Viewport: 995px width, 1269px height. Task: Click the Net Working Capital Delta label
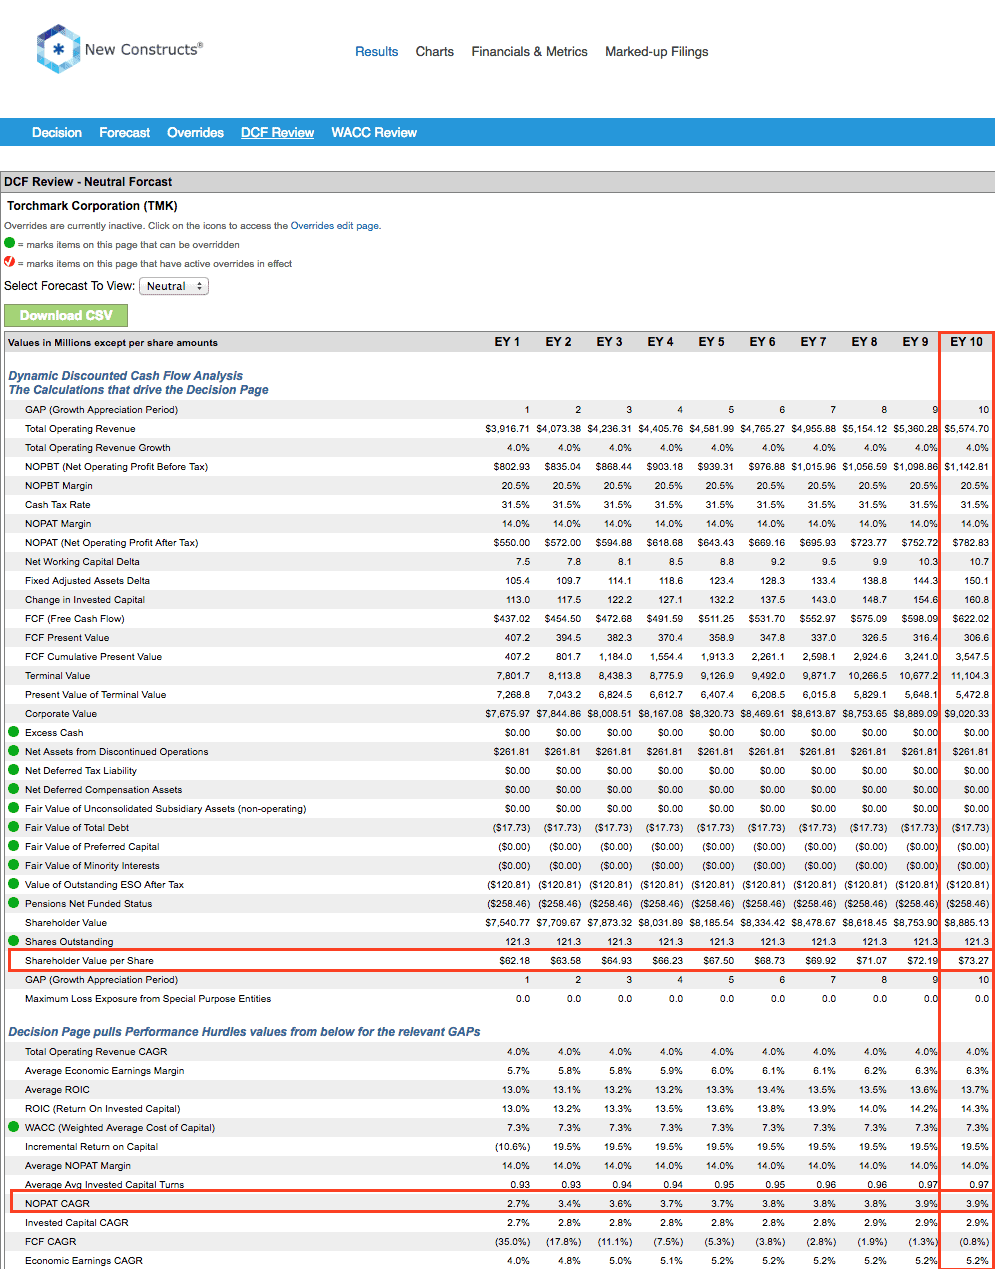click(82, 561)
